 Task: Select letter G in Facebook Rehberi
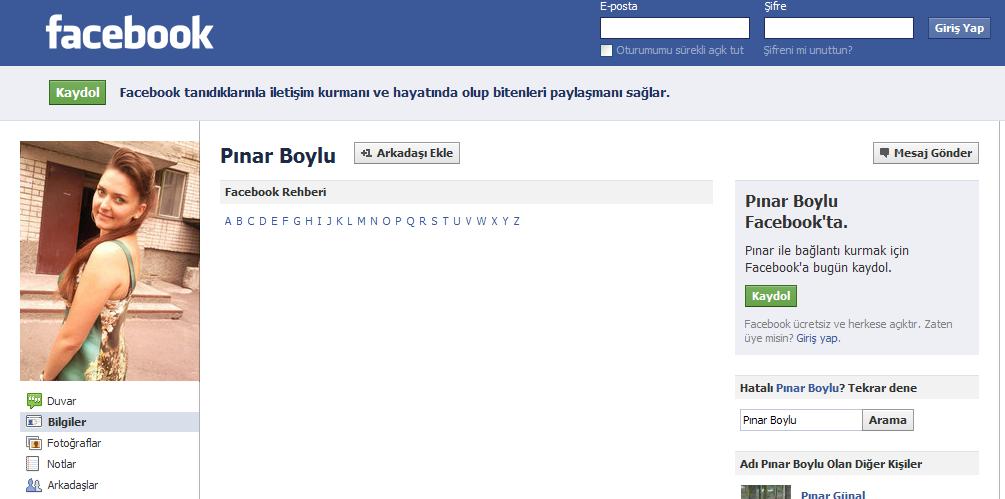[x=297, y=222]
